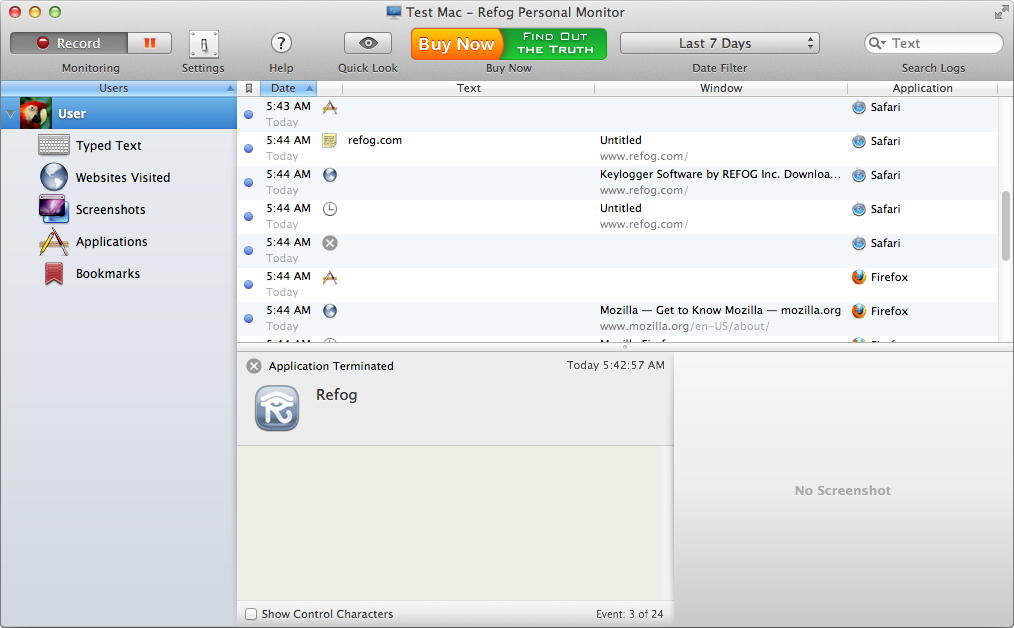1014x628 pixels.
Task: Pause monitoring with the orange pause button
Action: (x=150, y=43)
